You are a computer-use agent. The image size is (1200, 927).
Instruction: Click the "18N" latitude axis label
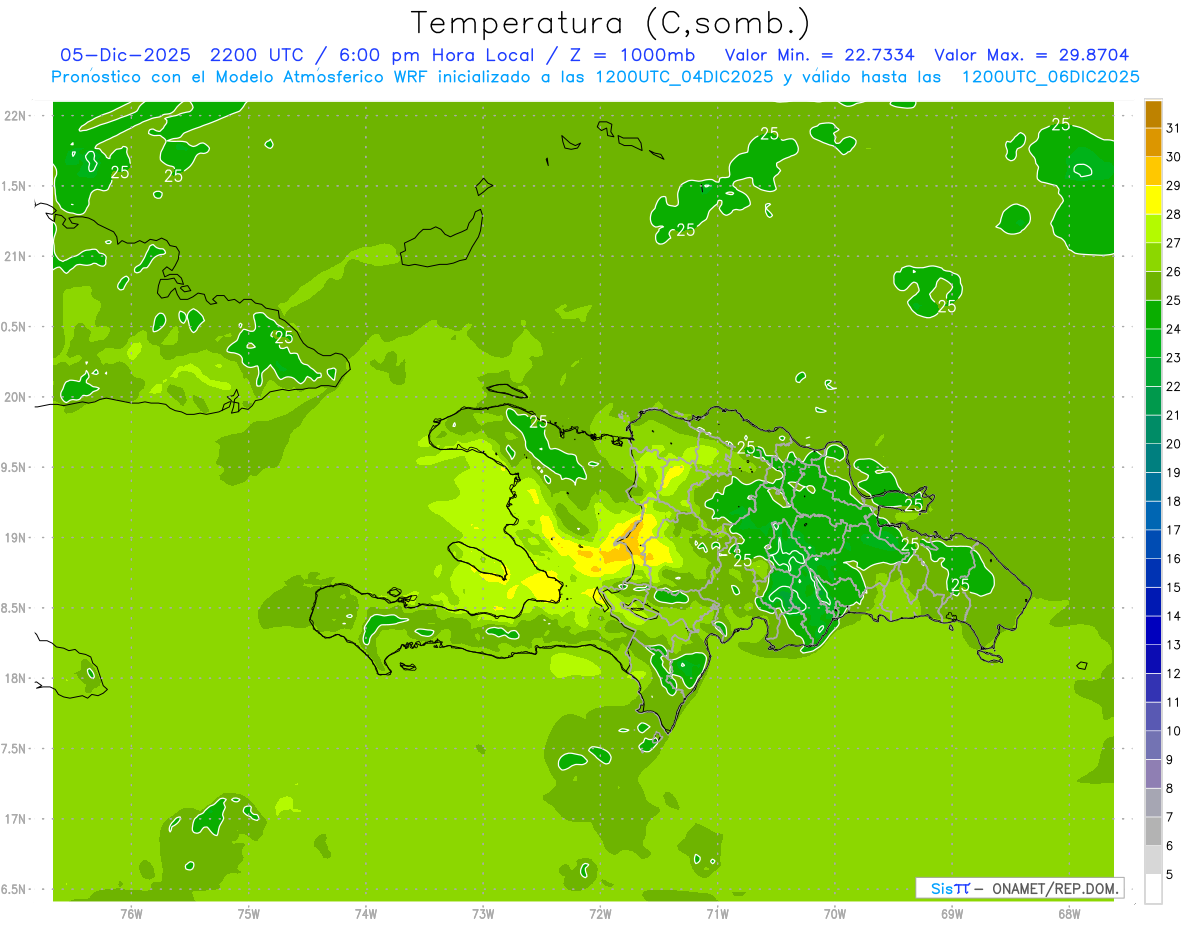pyautogui.click(x=17, y=679)
